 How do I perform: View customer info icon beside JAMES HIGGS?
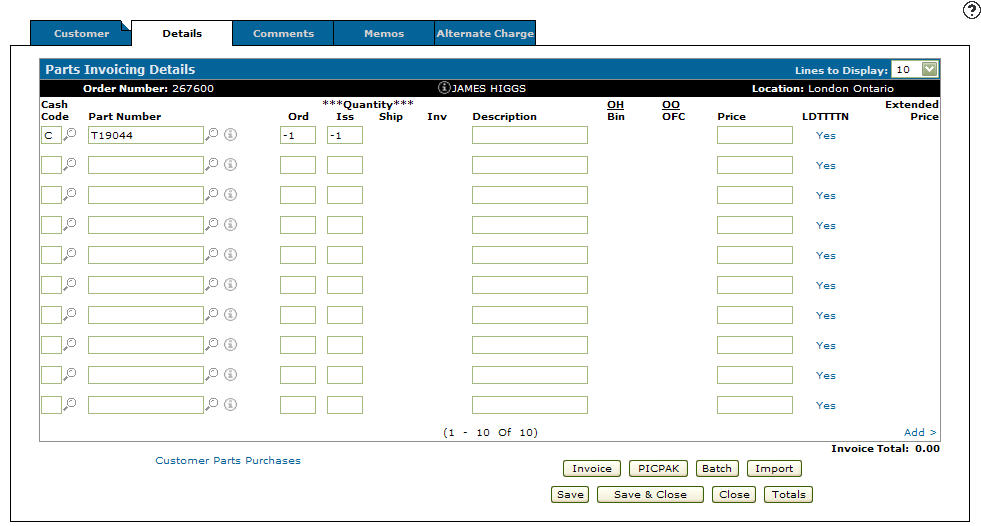[x=444, y=88]
